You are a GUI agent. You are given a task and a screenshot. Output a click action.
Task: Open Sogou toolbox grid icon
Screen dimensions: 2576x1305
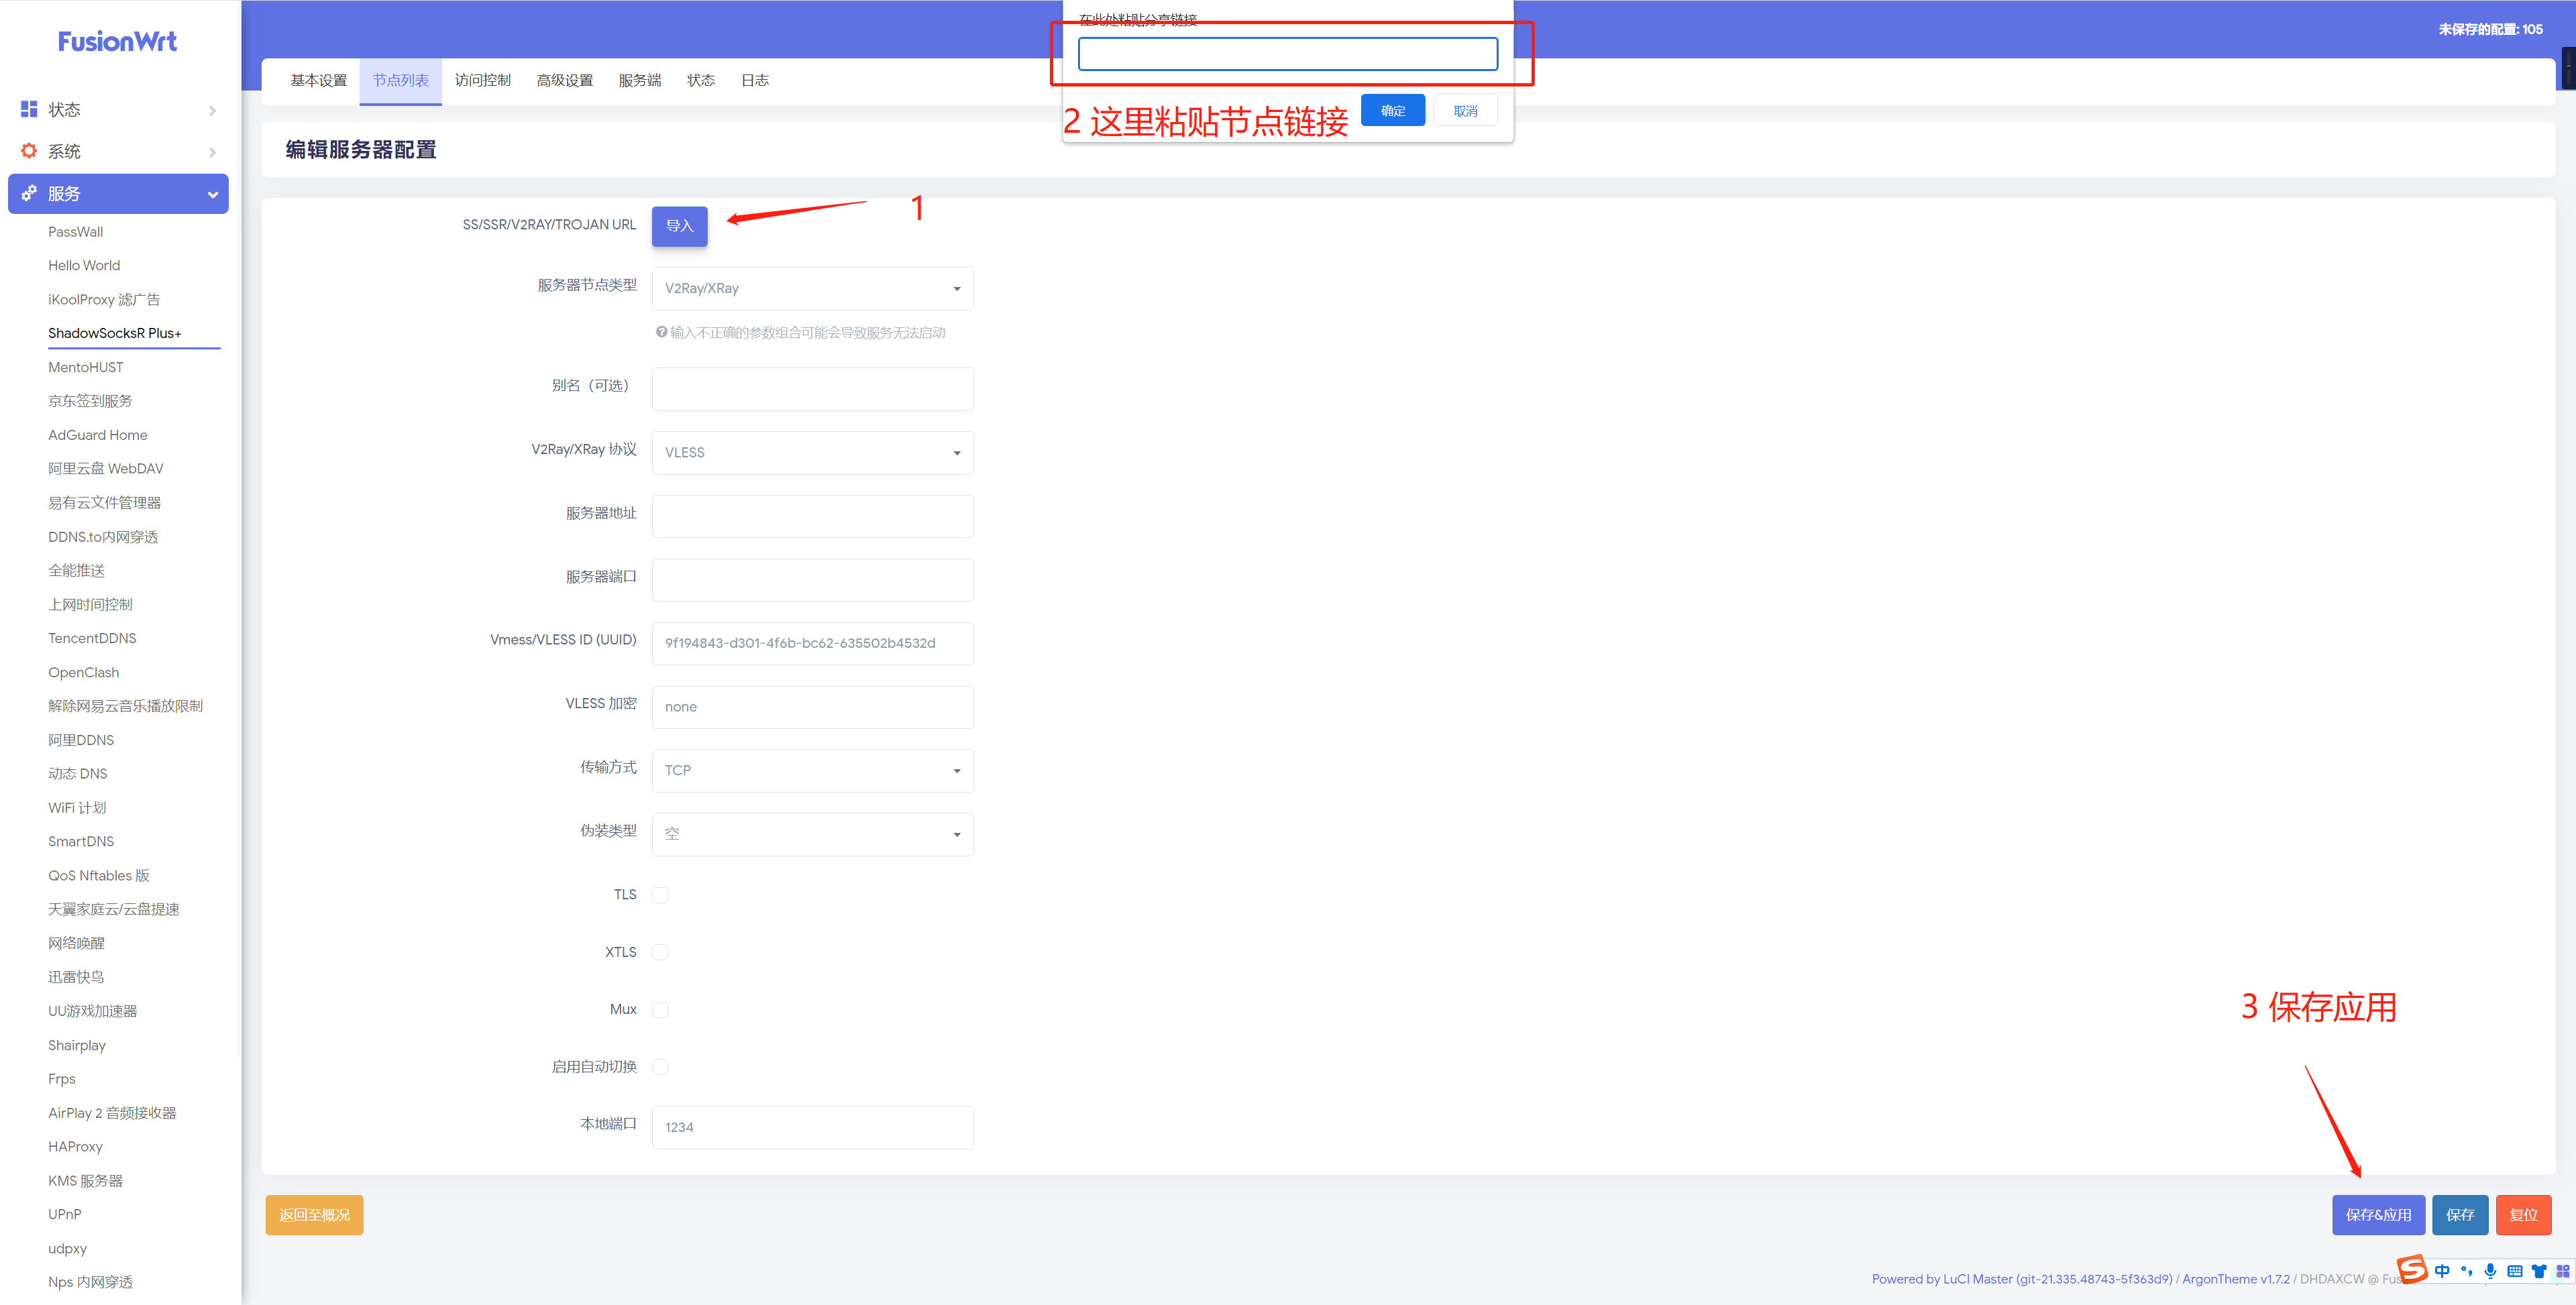point(2562,1271)
